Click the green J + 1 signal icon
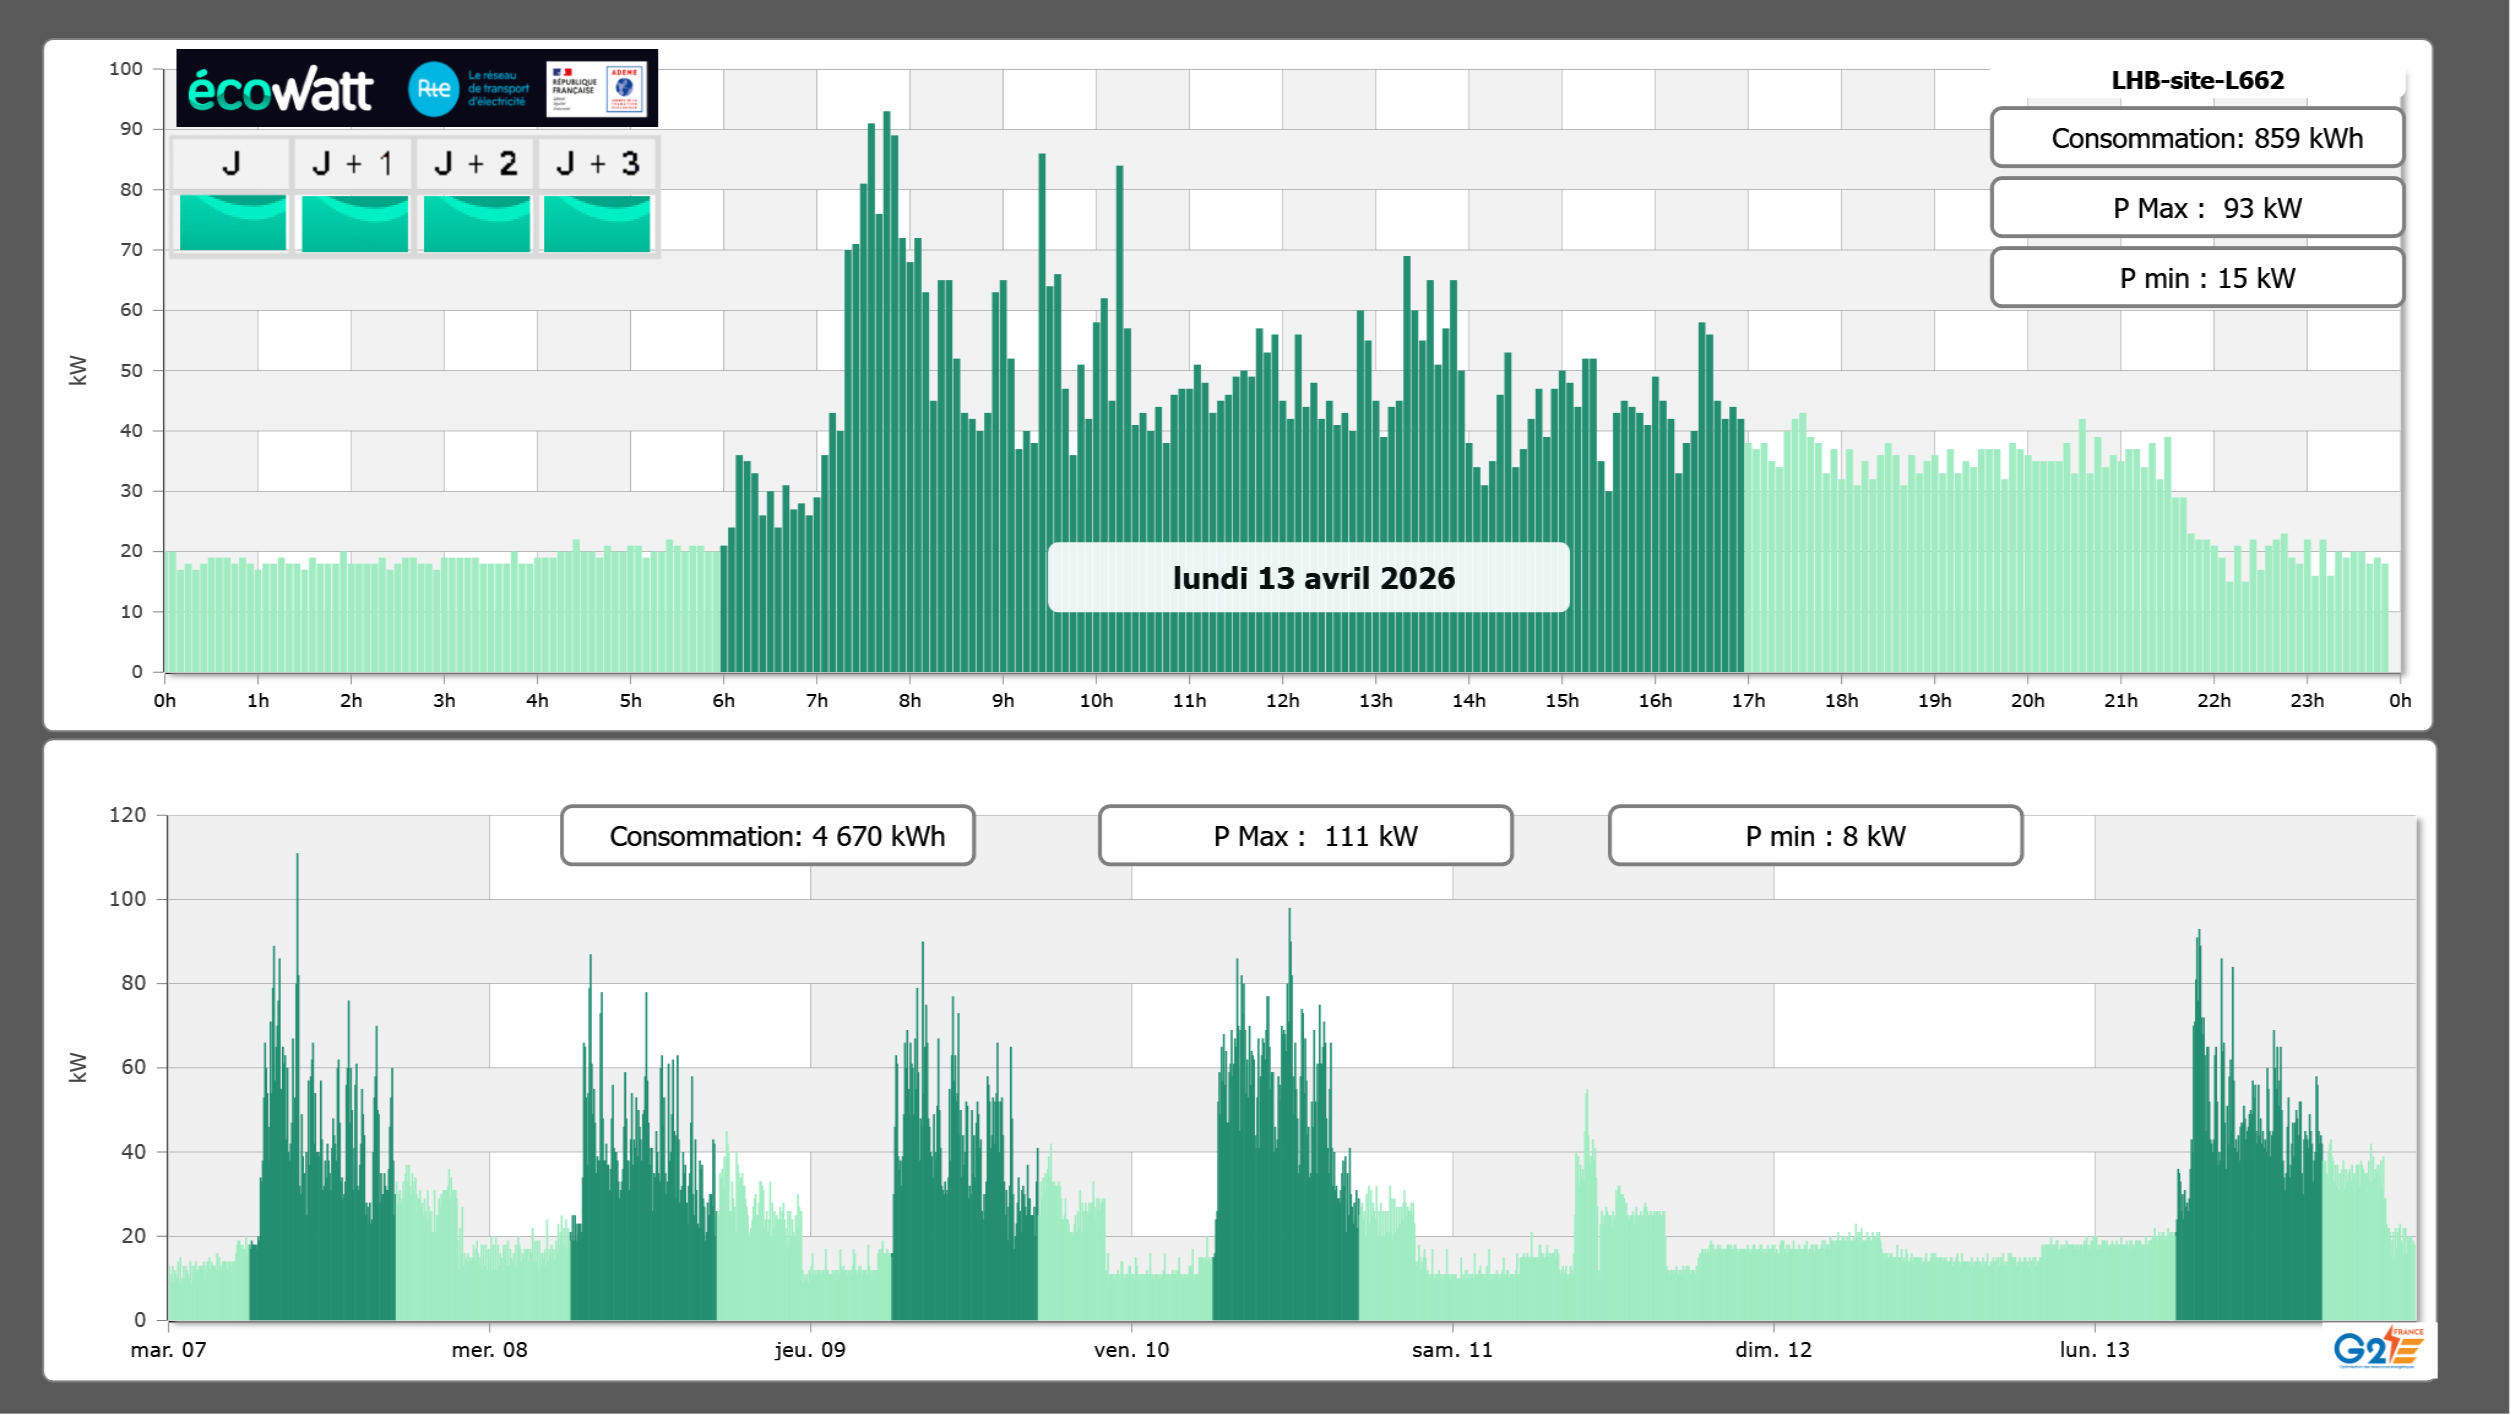This screenshot has width=2511, height=1415. 354,223
